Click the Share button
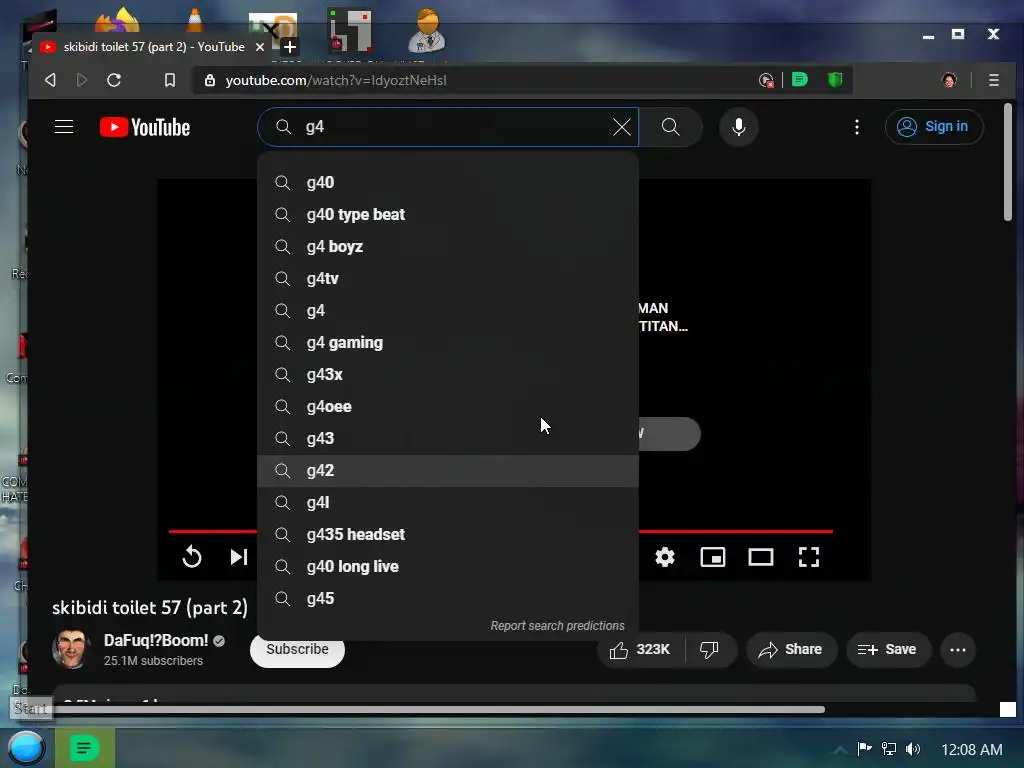Image resolution: width=1024 pixels, height=768 pixels. (x=790, y=650)
